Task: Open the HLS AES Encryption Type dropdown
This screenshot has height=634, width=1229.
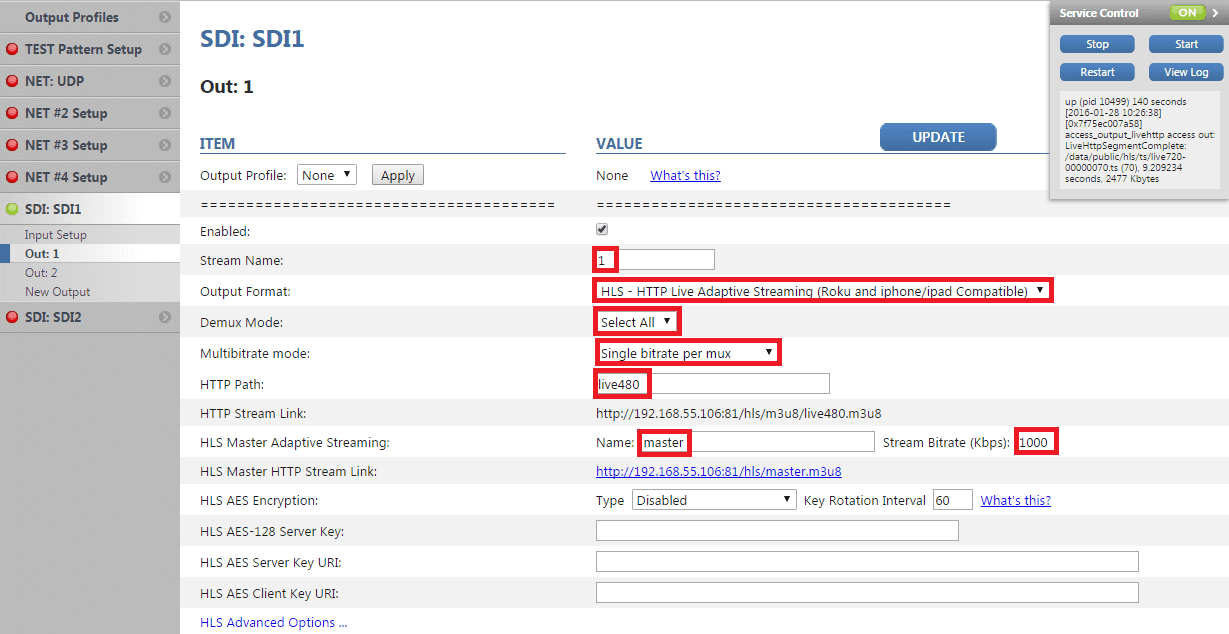Action: tap(713, 500)
